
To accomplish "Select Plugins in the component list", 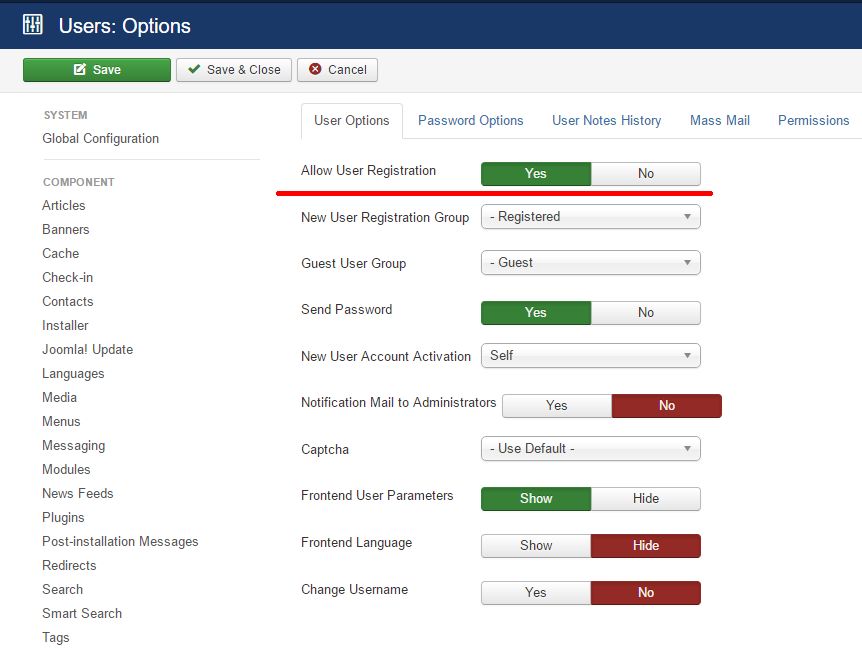I will tap(63, 518).
